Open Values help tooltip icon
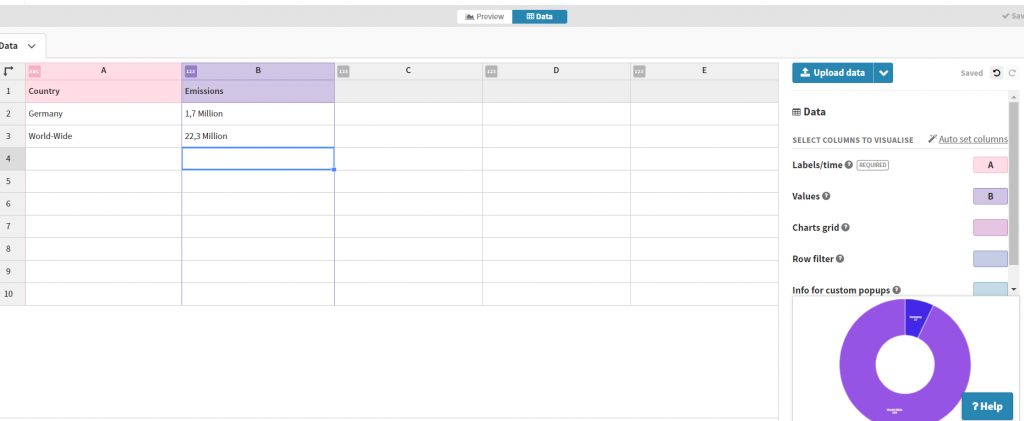This screenshot has width=1024, height=421. click(x=826, y=196)
